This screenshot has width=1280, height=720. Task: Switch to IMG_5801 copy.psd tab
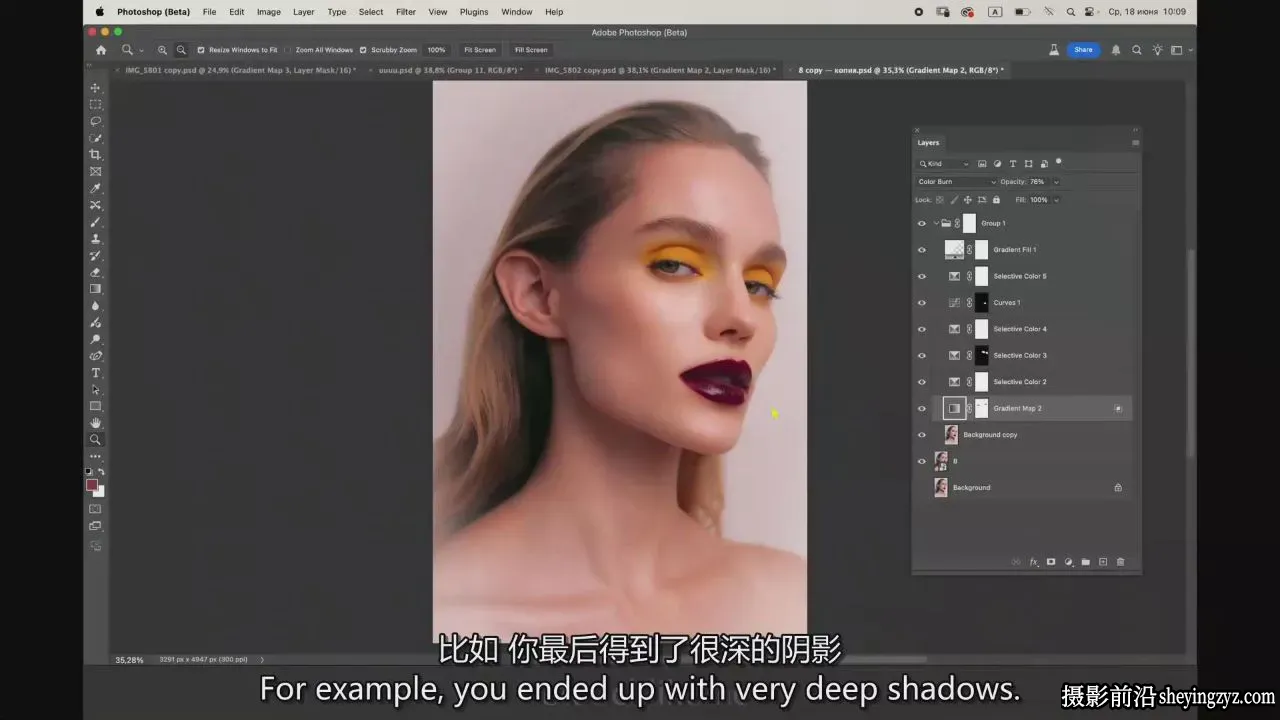pos(240,71)
